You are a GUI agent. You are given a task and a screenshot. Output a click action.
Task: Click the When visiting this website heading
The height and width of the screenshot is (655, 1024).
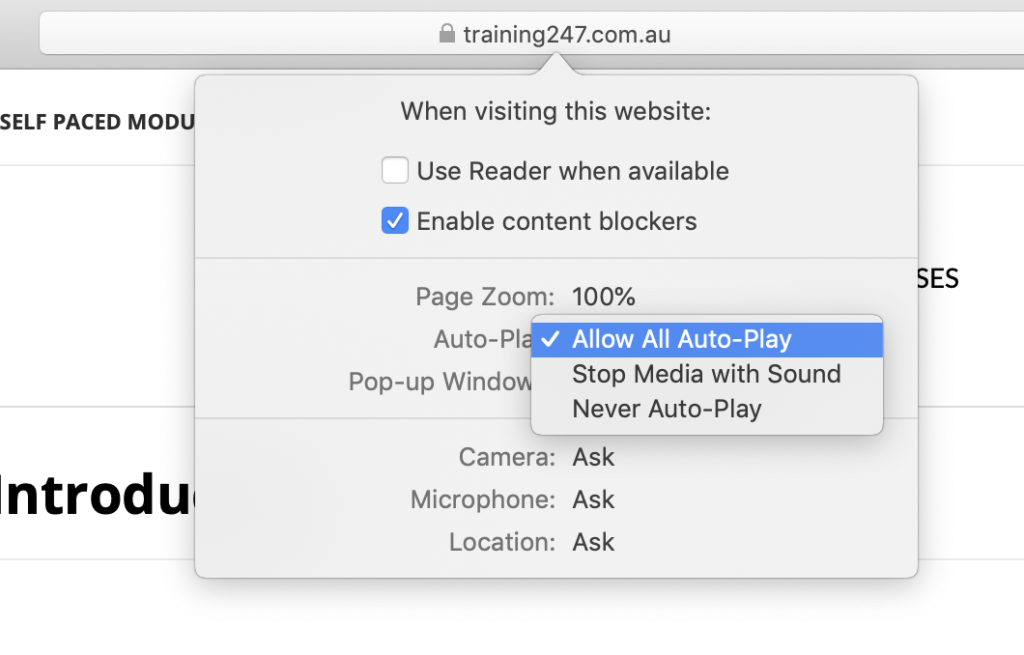[x=555, y=111]
